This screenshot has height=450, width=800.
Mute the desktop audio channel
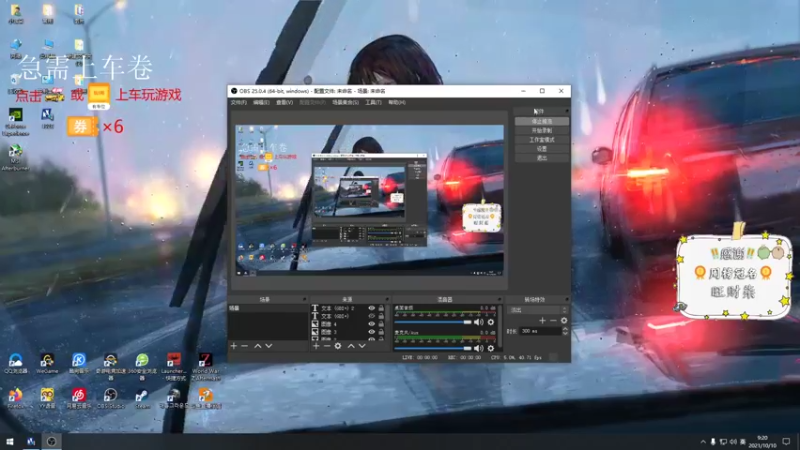click(478, 322)
